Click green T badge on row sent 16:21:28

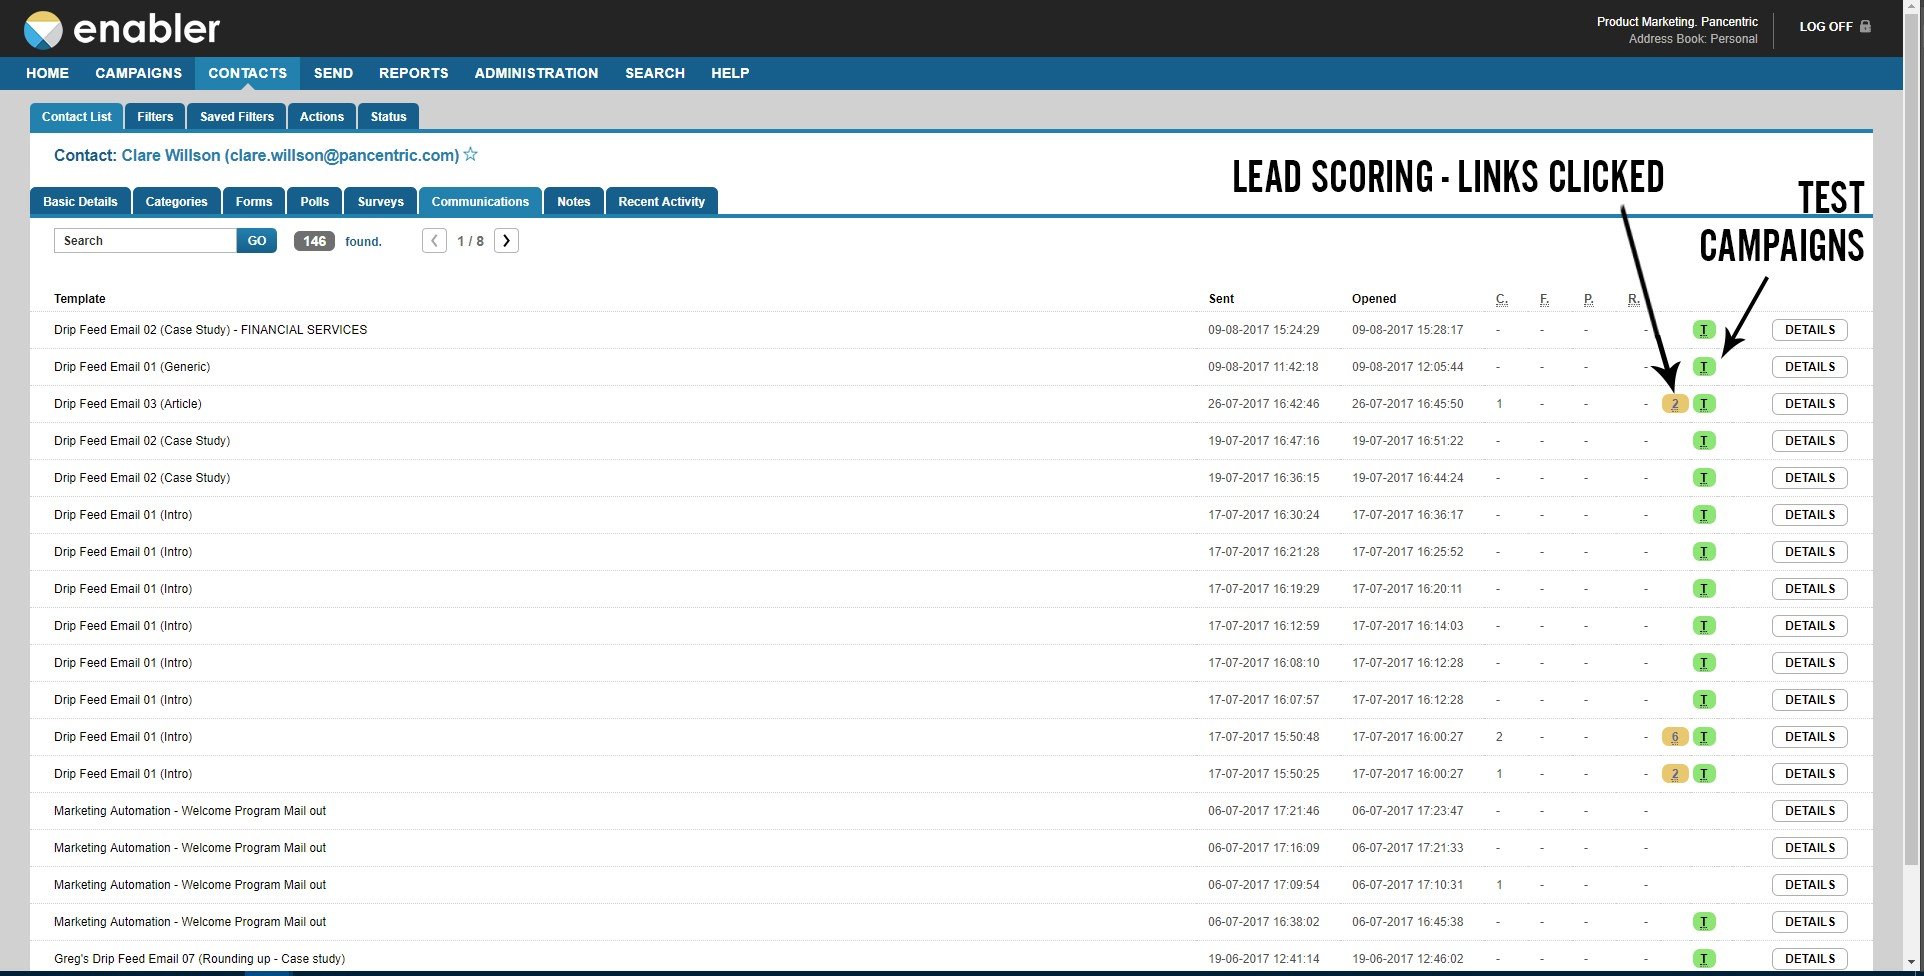tap(1704, 552)
